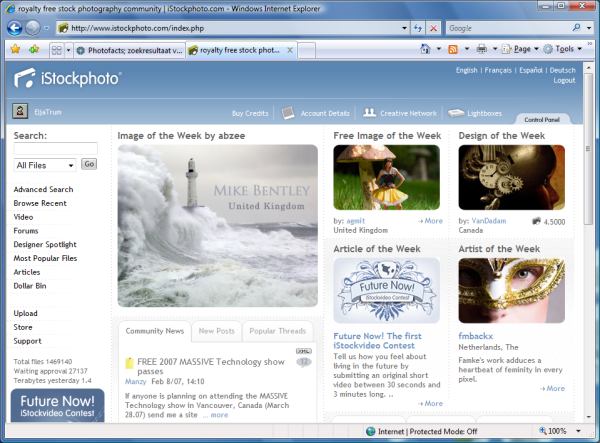600x443 pixels.
Task: Click the browser Forward arrow button
Action: (33, 28)
